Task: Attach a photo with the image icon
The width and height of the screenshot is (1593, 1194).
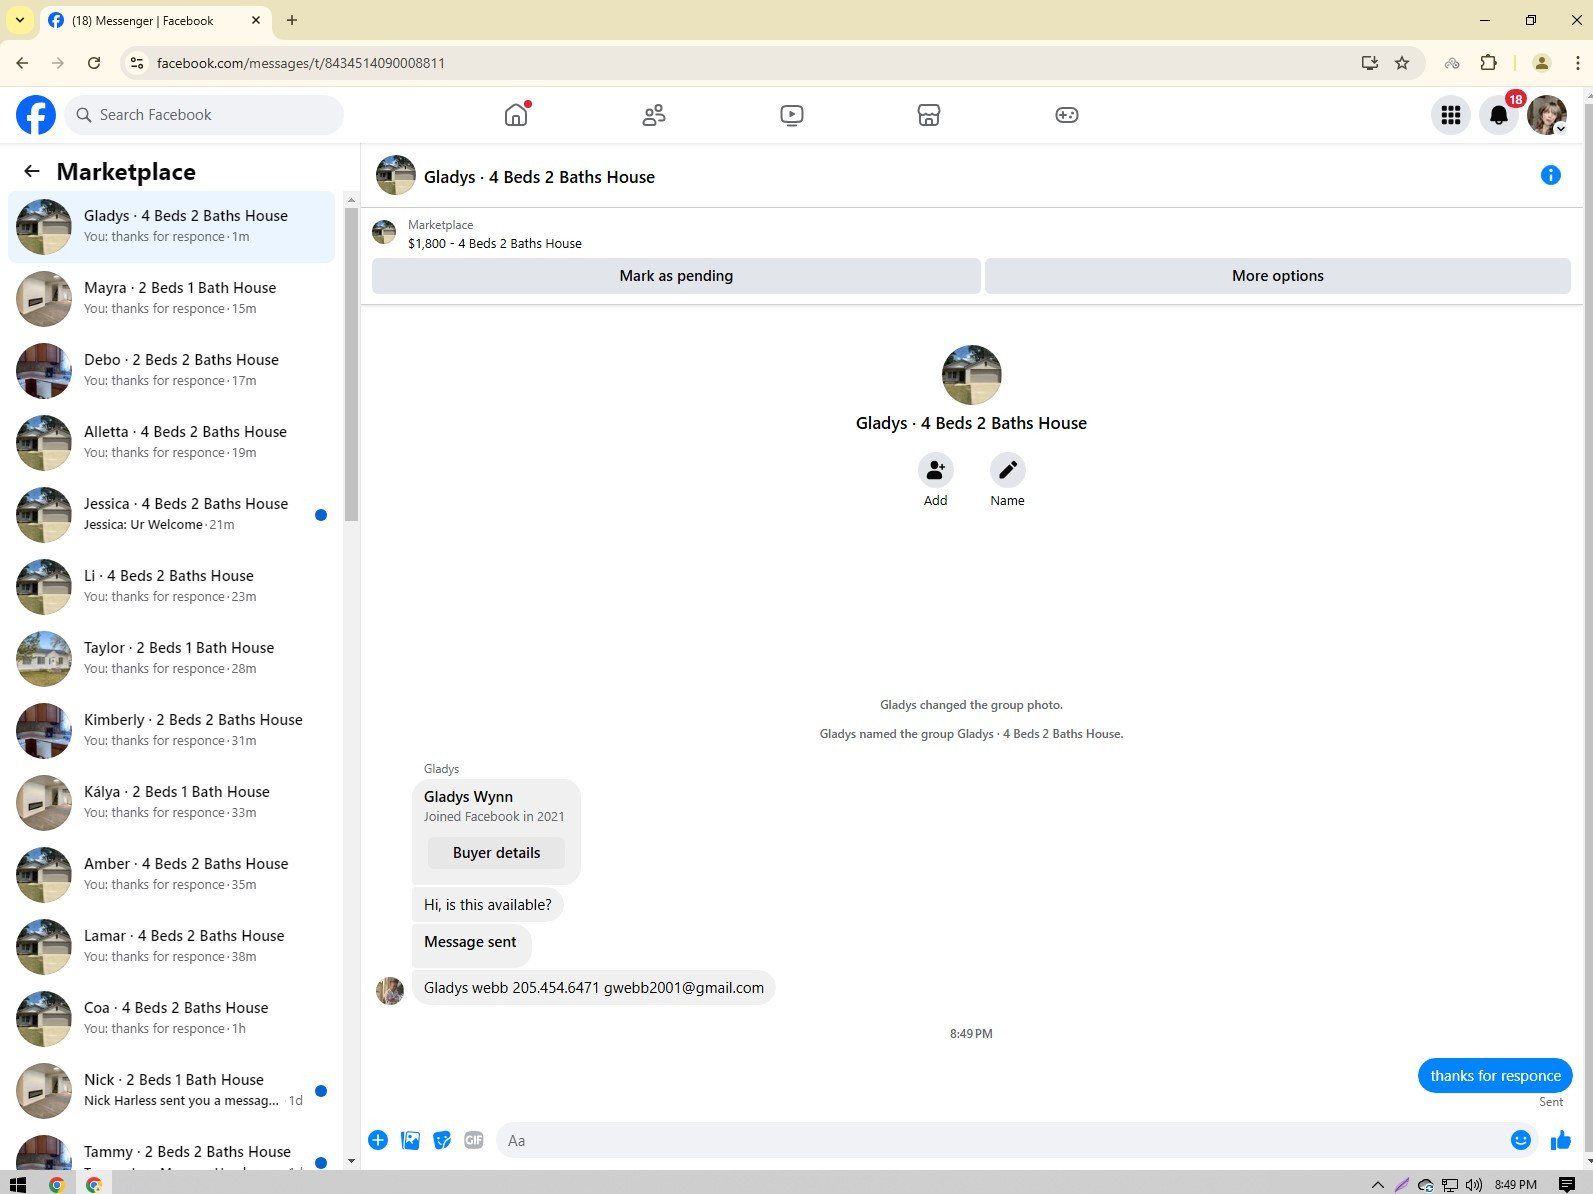Action: tap(410, 1140)
